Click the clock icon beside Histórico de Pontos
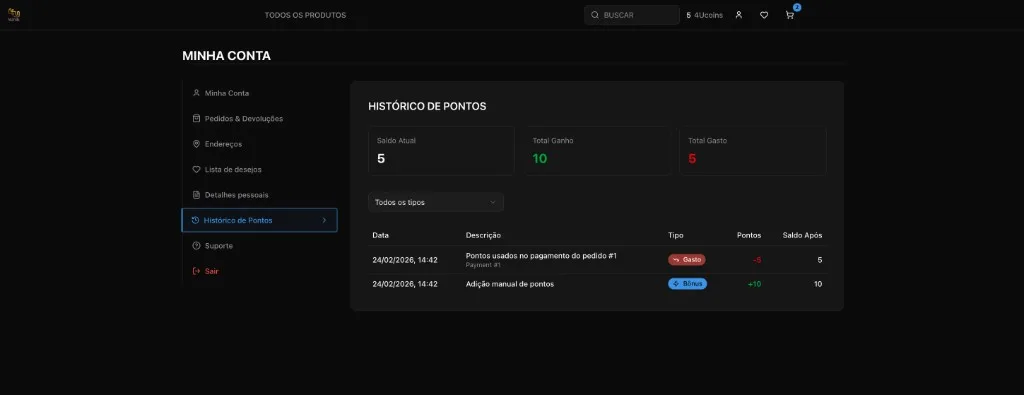 (x=195, y=220)
